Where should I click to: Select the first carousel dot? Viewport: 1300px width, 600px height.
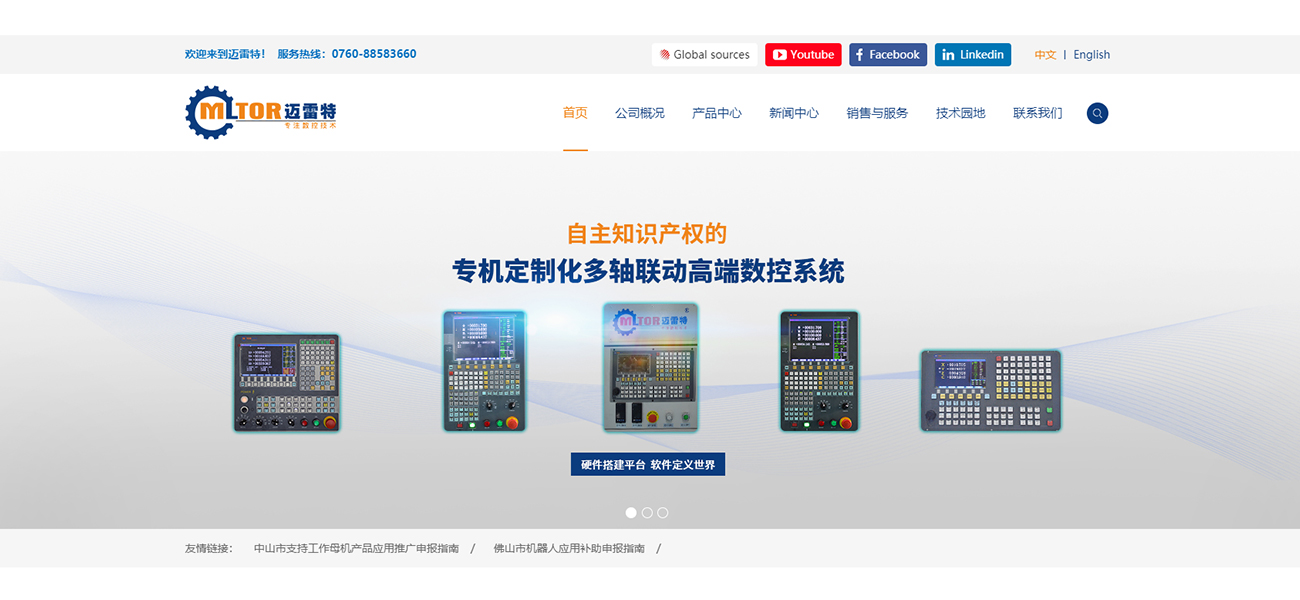(631, 512)
